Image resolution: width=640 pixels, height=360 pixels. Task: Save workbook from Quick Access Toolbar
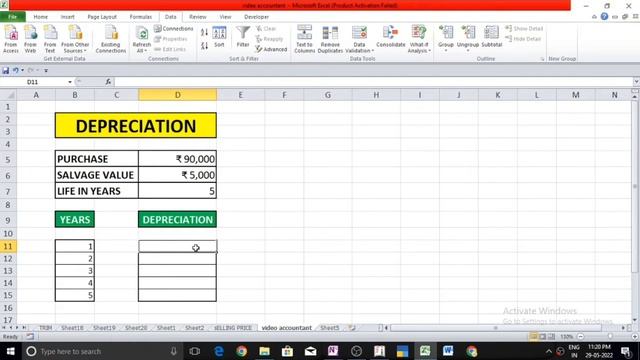pos(6,71)
